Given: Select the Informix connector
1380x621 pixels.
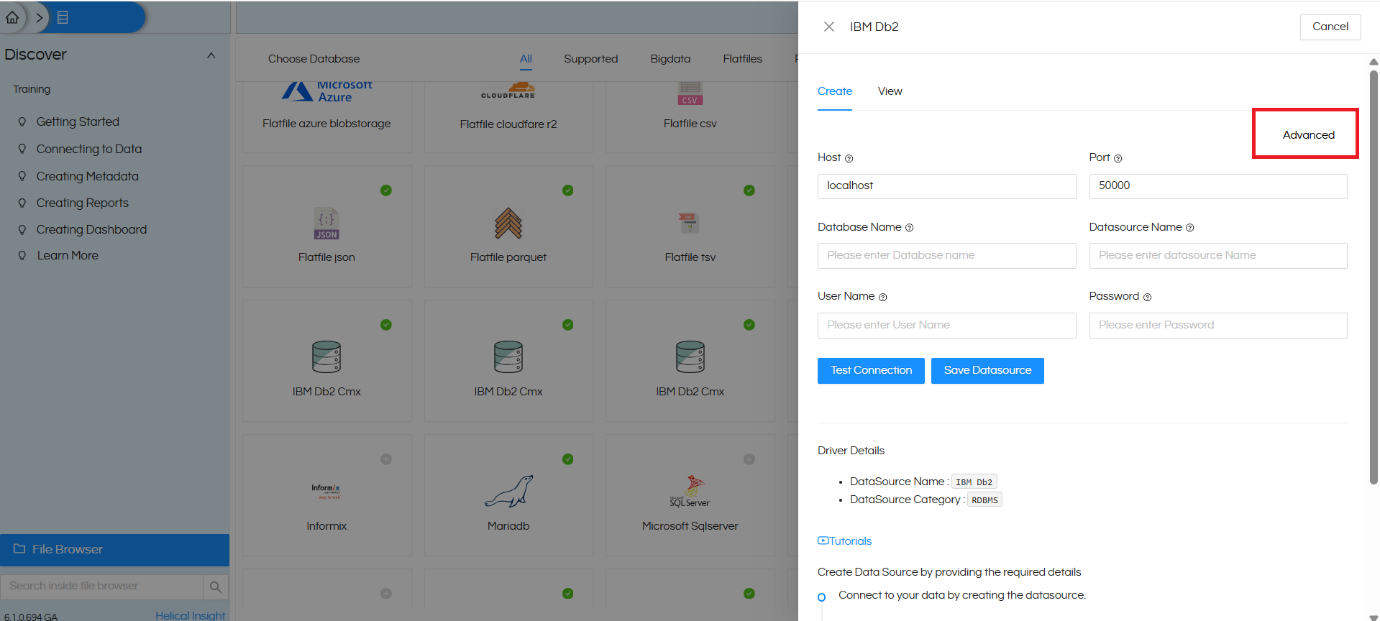Looking at the screenshot, I should point(326,494).
